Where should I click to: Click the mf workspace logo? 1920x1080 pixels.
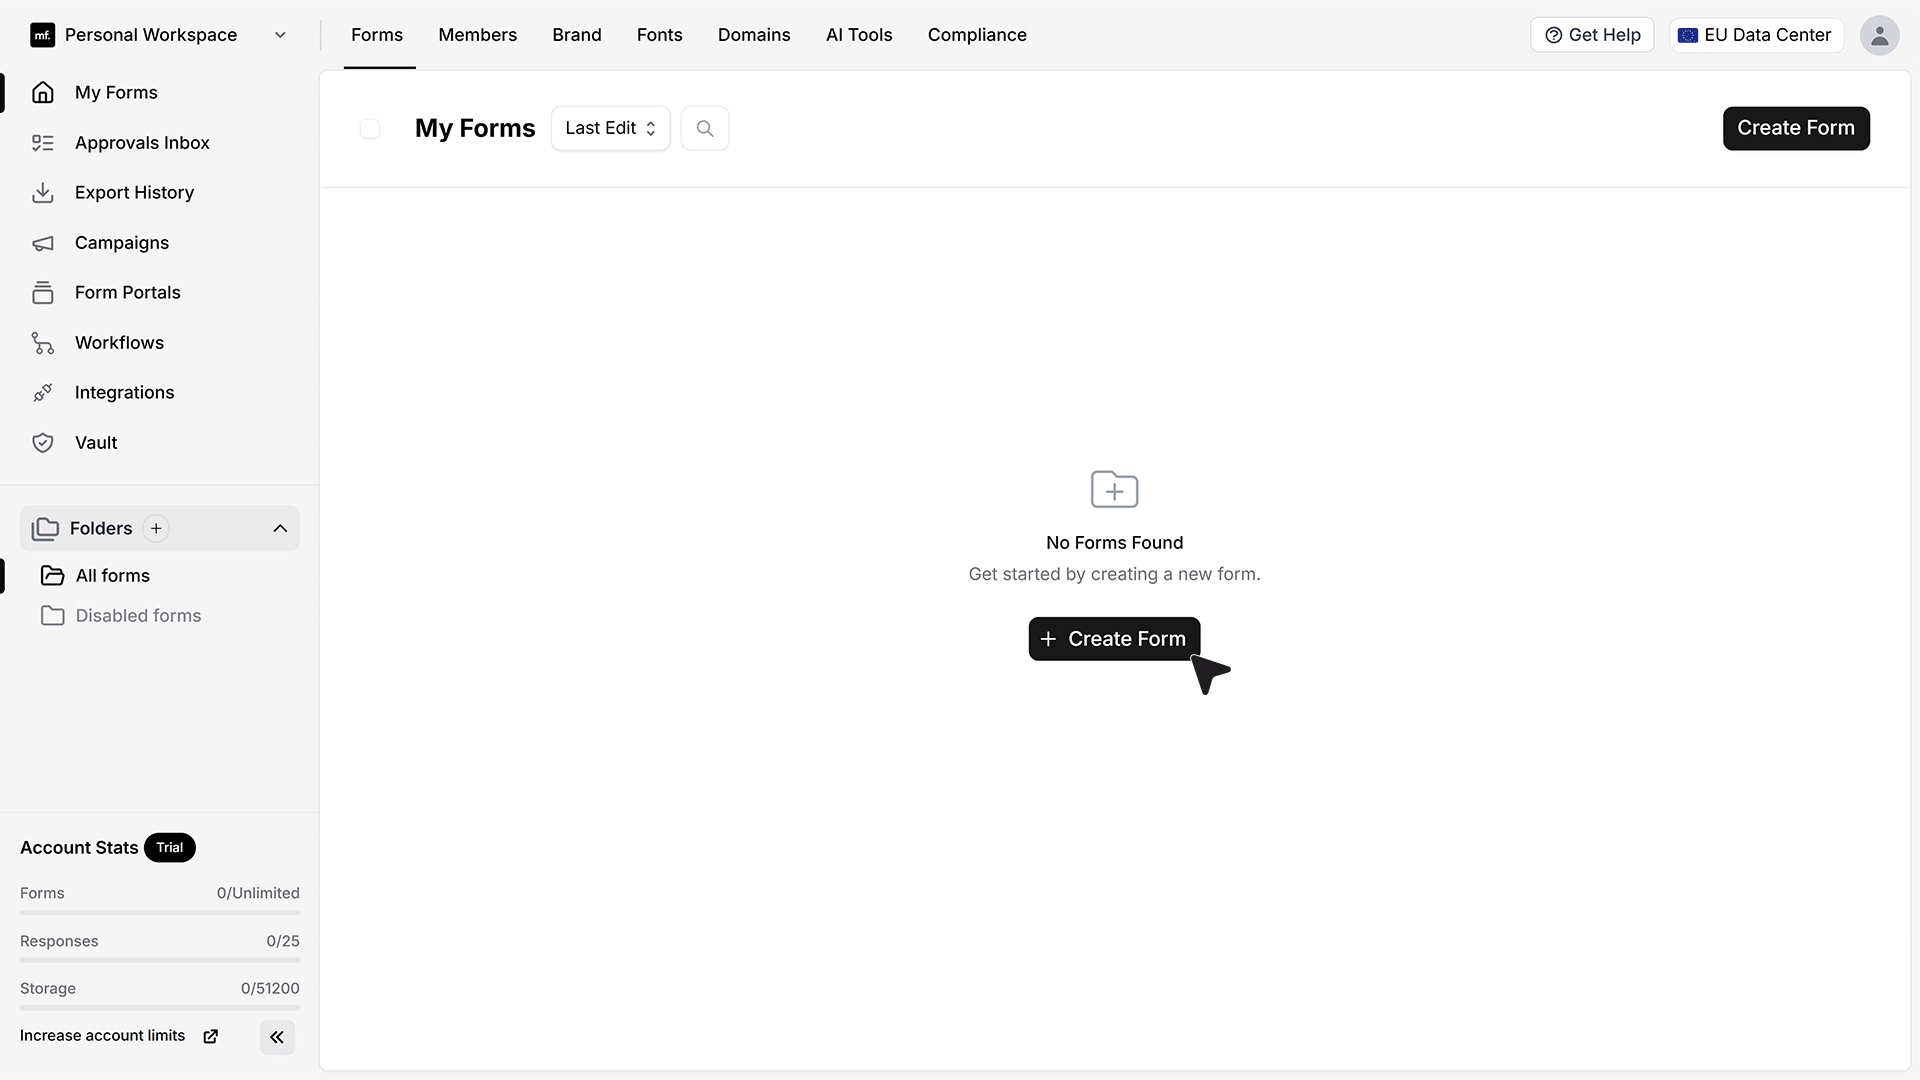(42, 35)
